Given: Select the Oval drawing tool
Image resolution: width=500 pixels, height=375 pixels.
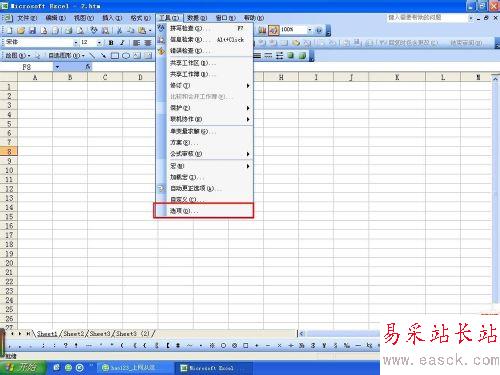Looking at the screenshot, I should [x=126, y=56].
